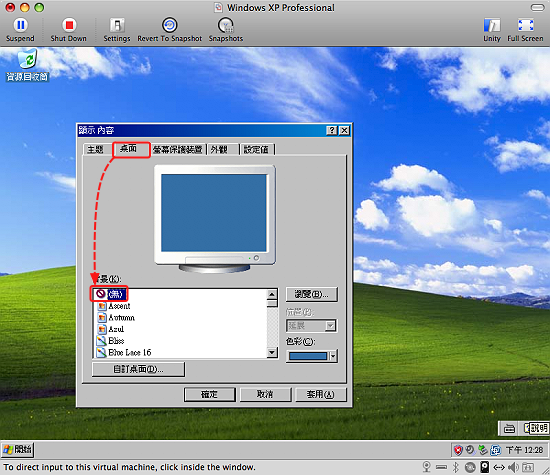This screenshot has height=475, width=550.
Task: Click the red security shield tray icon
Action: (x=458, y=450)
